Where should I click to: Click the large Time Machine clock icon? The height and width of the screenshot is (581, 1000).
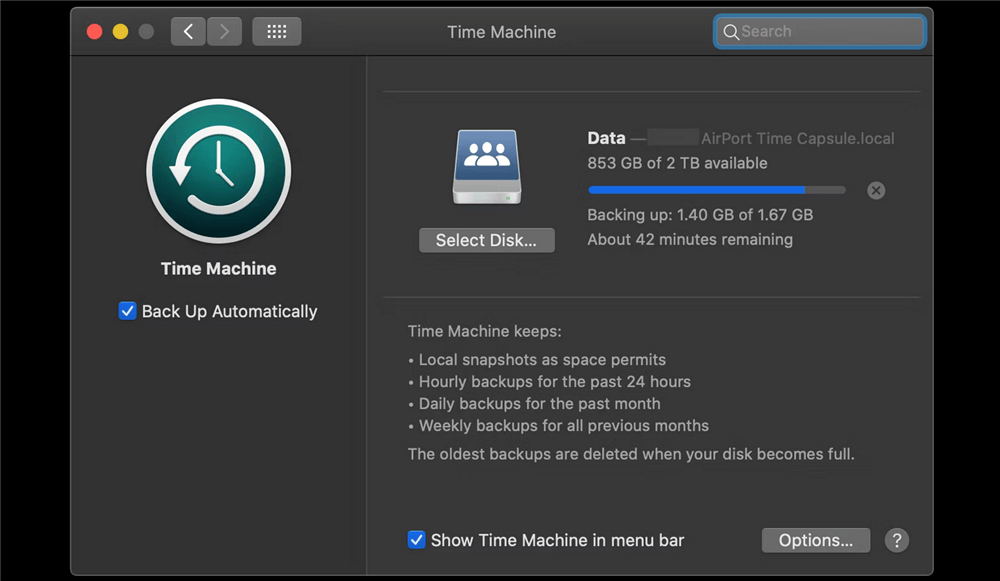(218, 172)
